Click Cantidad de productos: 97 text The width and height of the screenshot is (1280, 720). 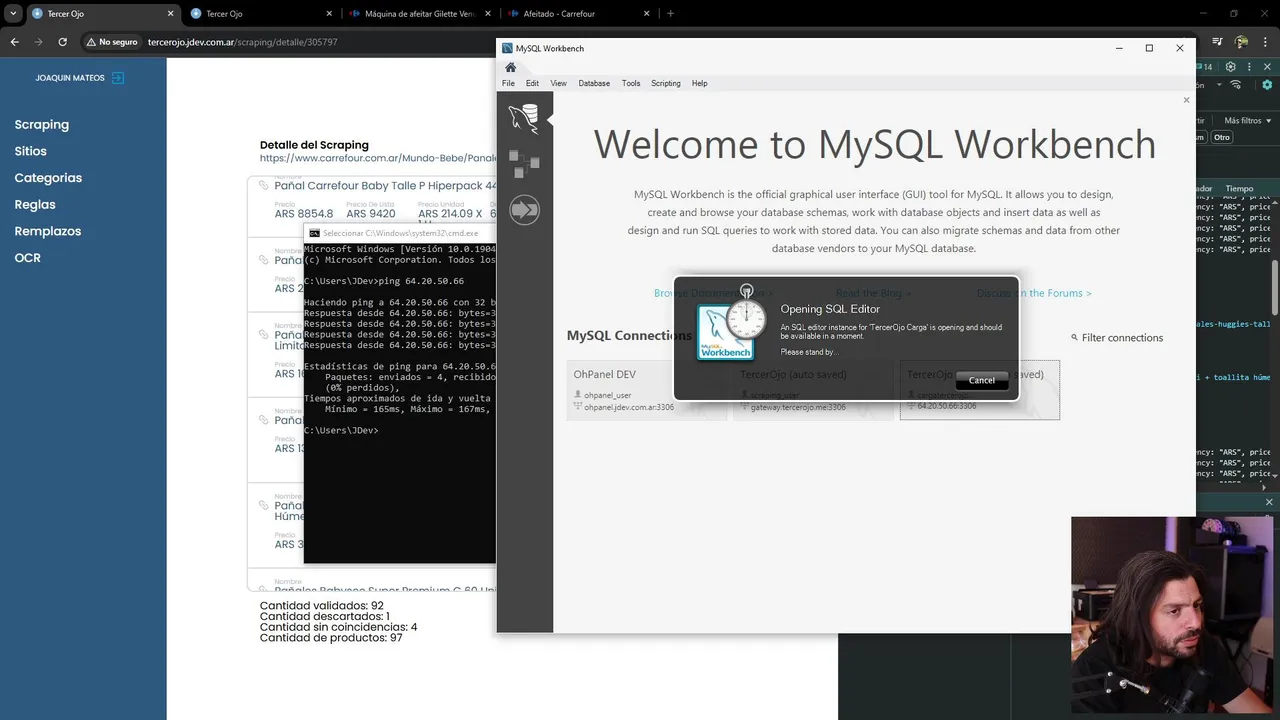point(331,638)
